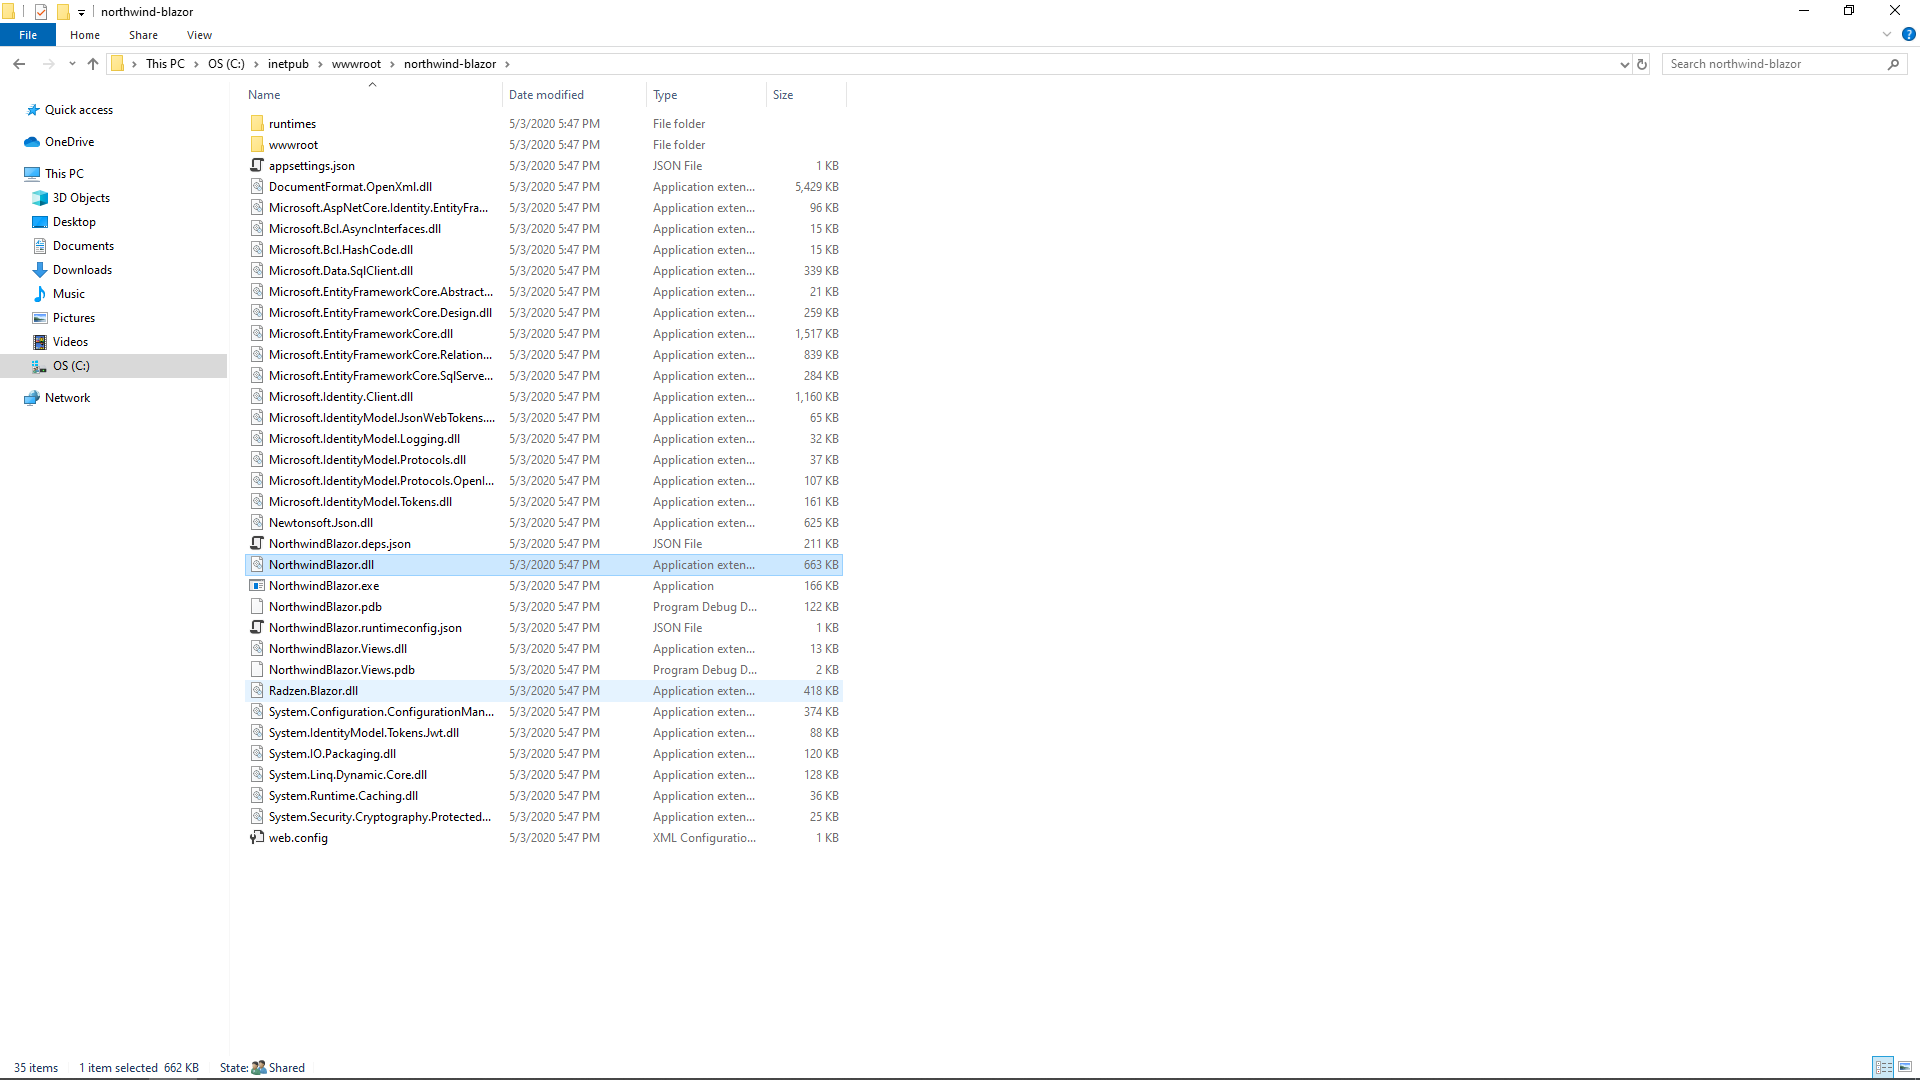The height and width of the screenshot is (1080, 1920).
Task: Open the Recent locations dropdown arrow
Action: [72, 64]
